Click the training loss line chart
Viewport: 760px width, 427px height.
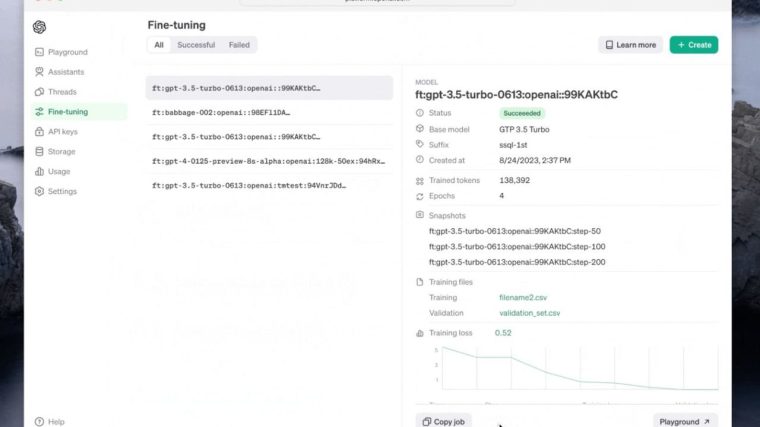pyautogui.click(x=577, y=368)
